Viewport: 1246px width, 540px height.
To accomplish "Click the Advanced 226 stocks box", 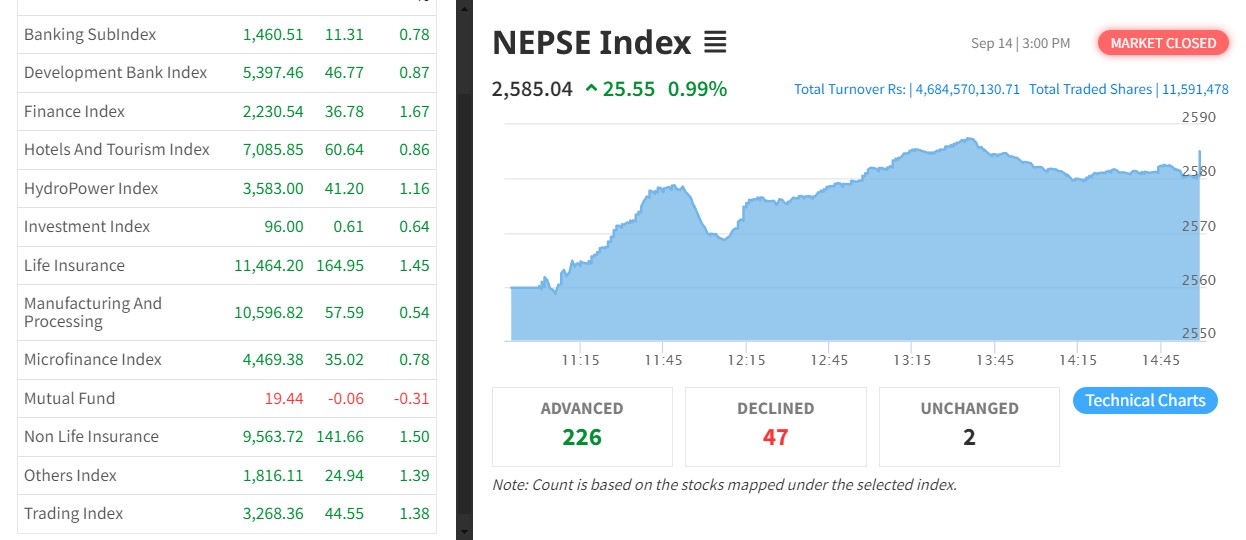I will pyautogui.click(x=582, y=426).
